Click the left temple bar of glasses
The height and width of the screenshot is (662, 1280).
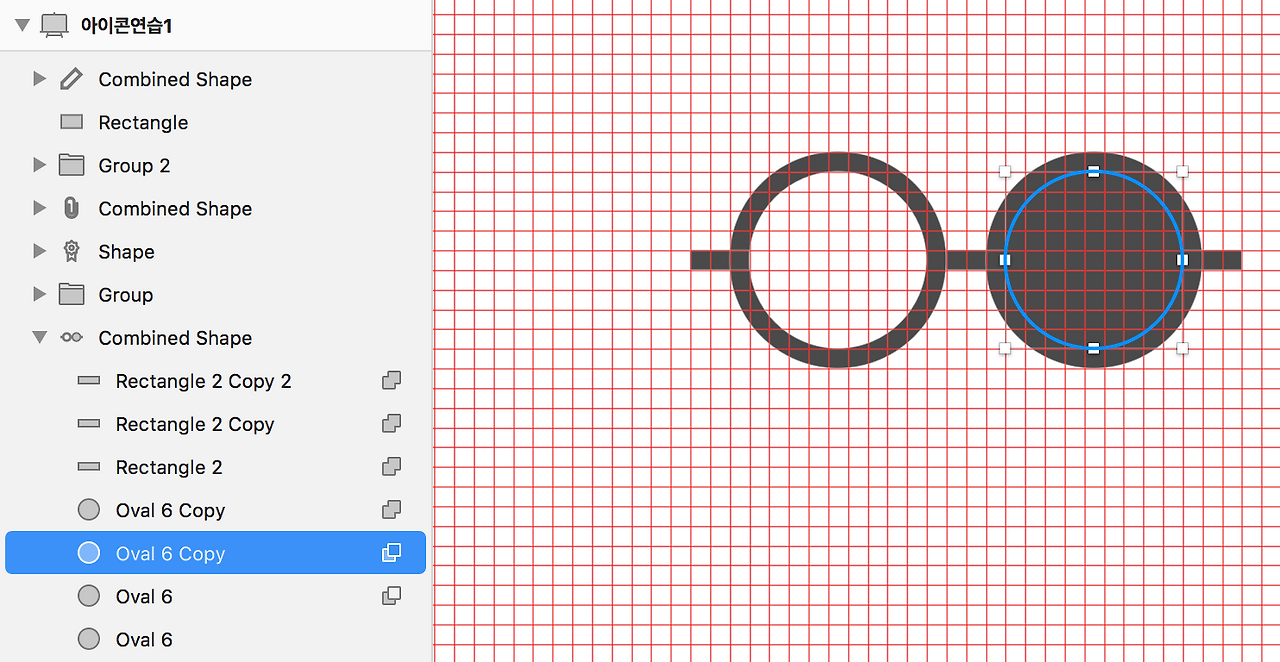tap(711, 260)
